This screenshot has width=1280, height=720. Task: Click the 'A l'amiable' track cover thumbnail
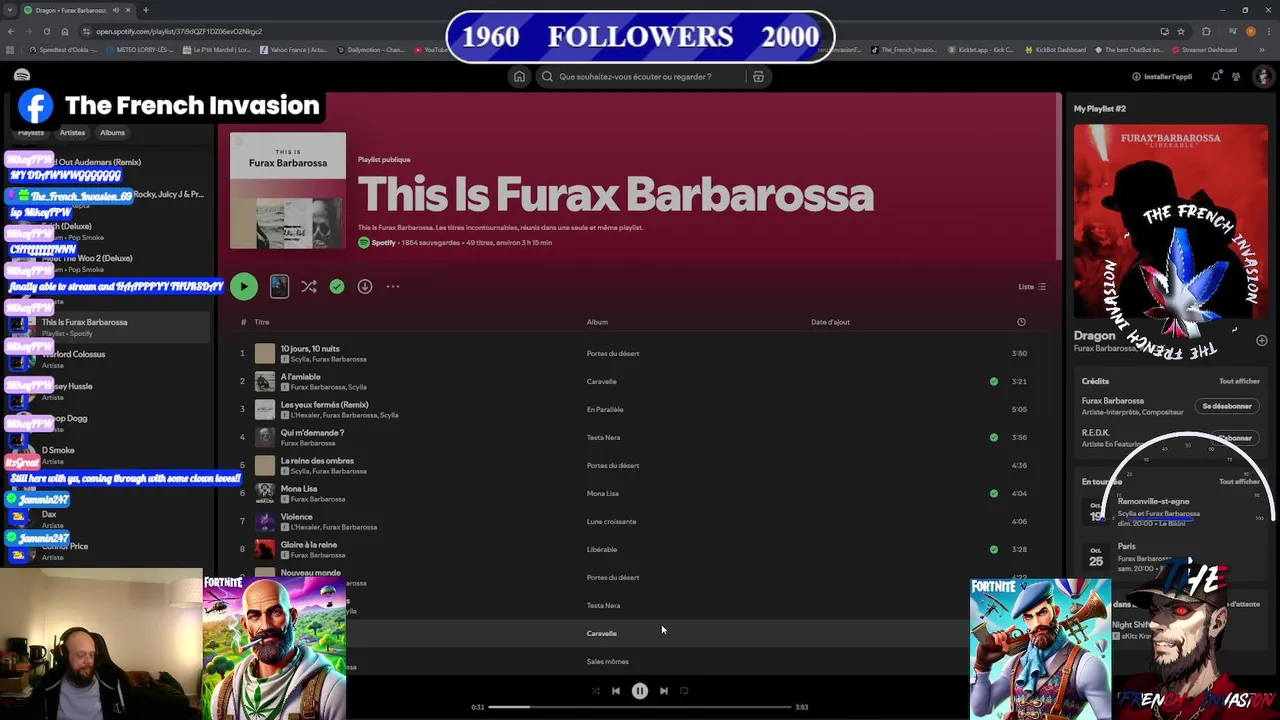(x=265, y=381)
